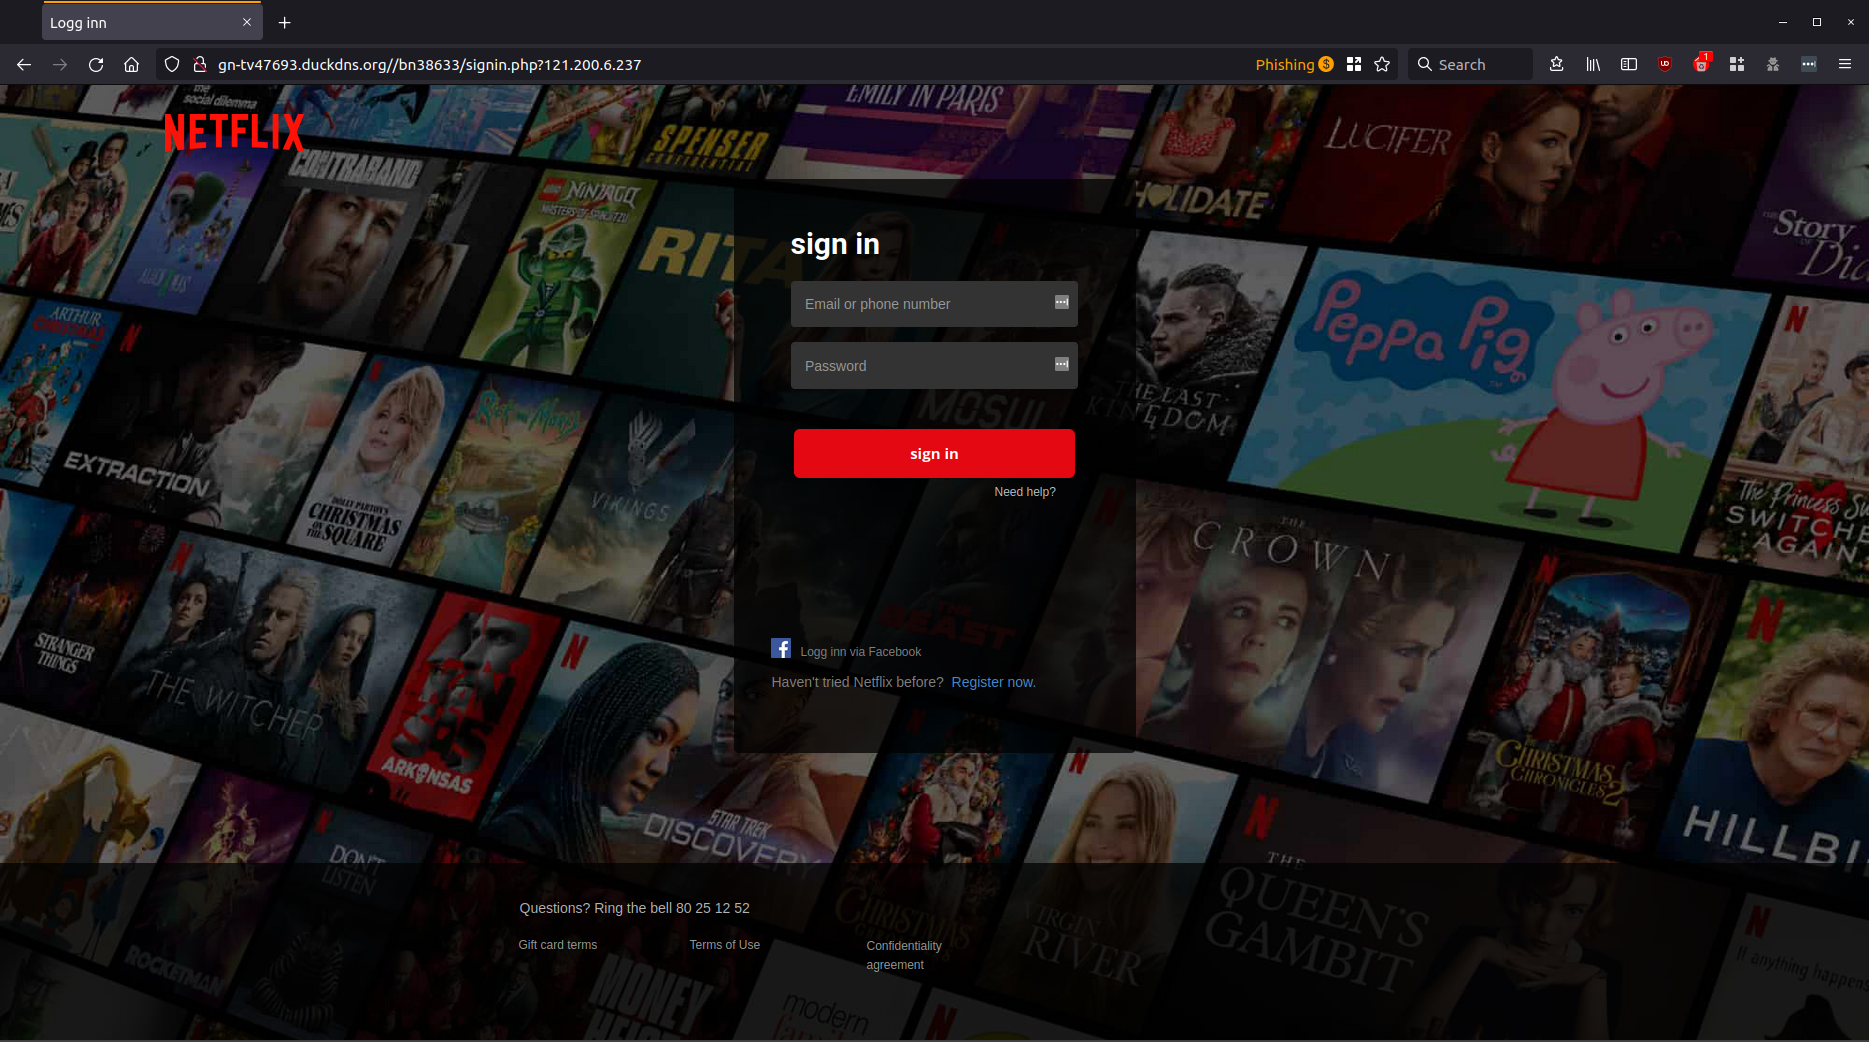This screenshot has width=1869, height=1059.
Task: Minimize the browser window
Action: (1782, 22)
